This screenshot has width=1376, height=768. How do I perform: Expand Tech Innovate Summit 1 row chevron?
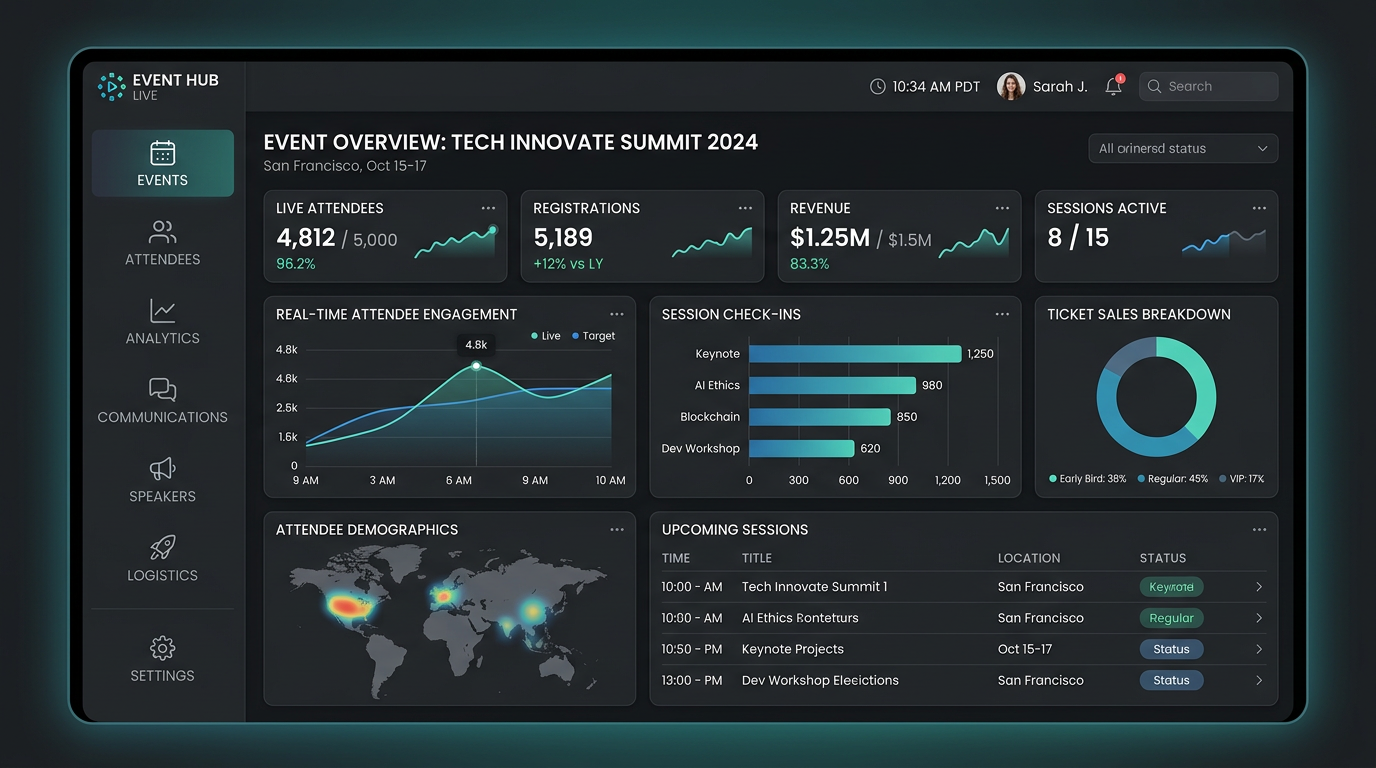pos(1259,587)
